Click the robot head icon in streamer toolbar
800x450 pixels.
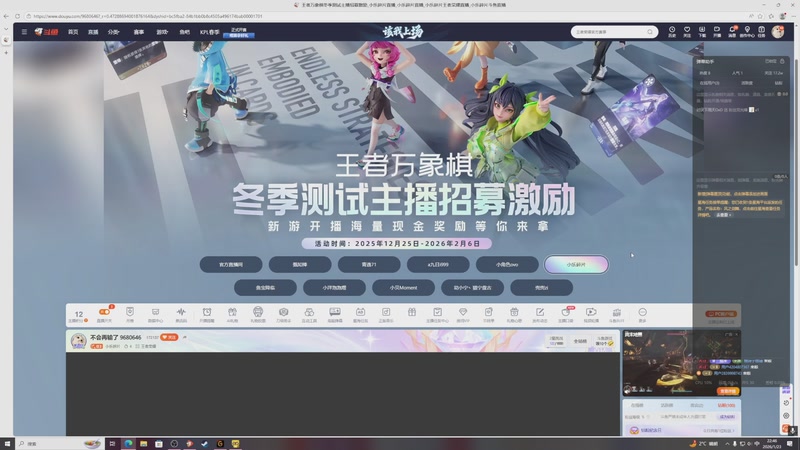pyautogui.click(x=258, y=314)
